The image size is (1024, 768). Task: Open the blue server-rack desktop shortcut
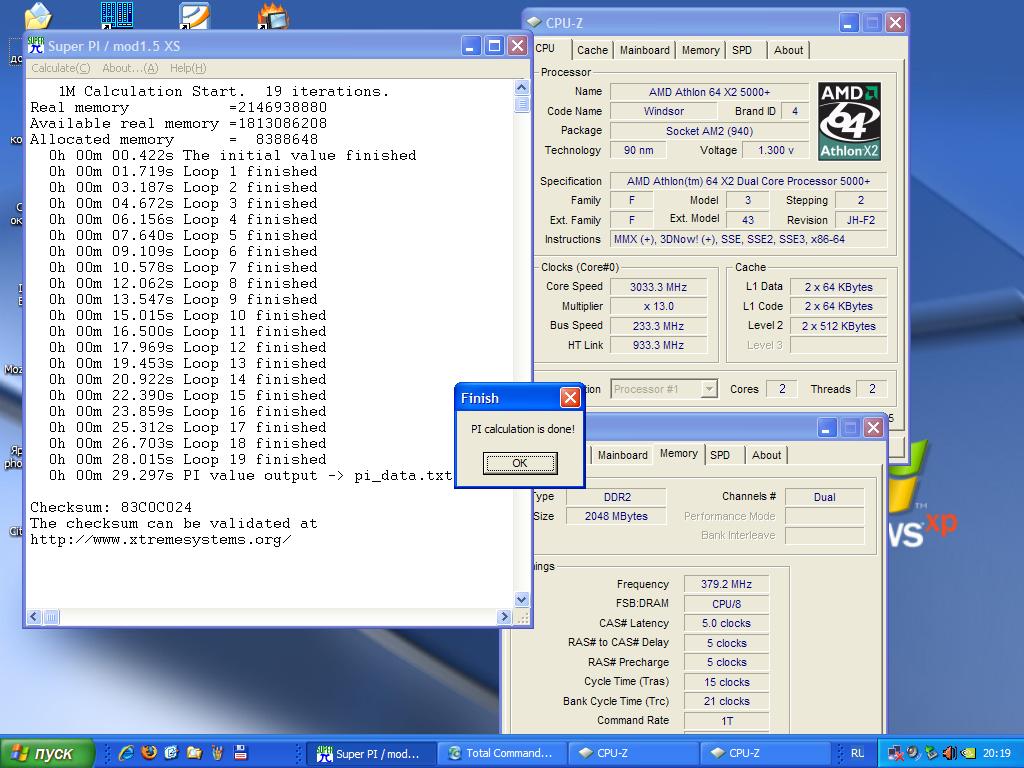coord(117,14)
